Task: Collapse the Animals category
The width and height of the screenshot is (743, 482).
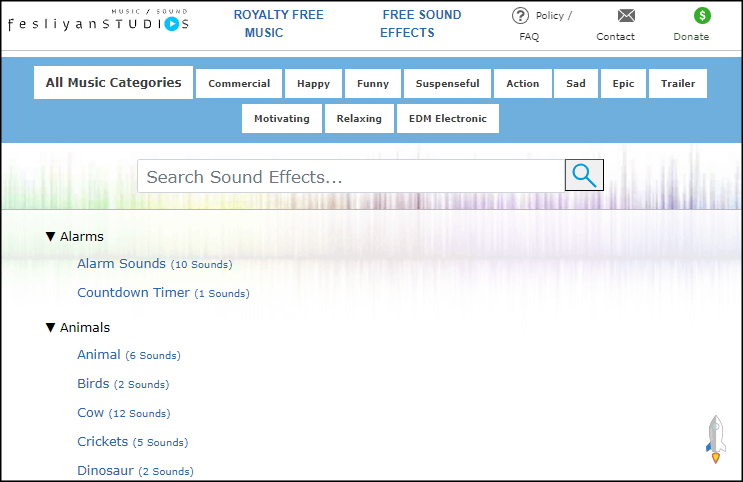Action: point(52,328)
